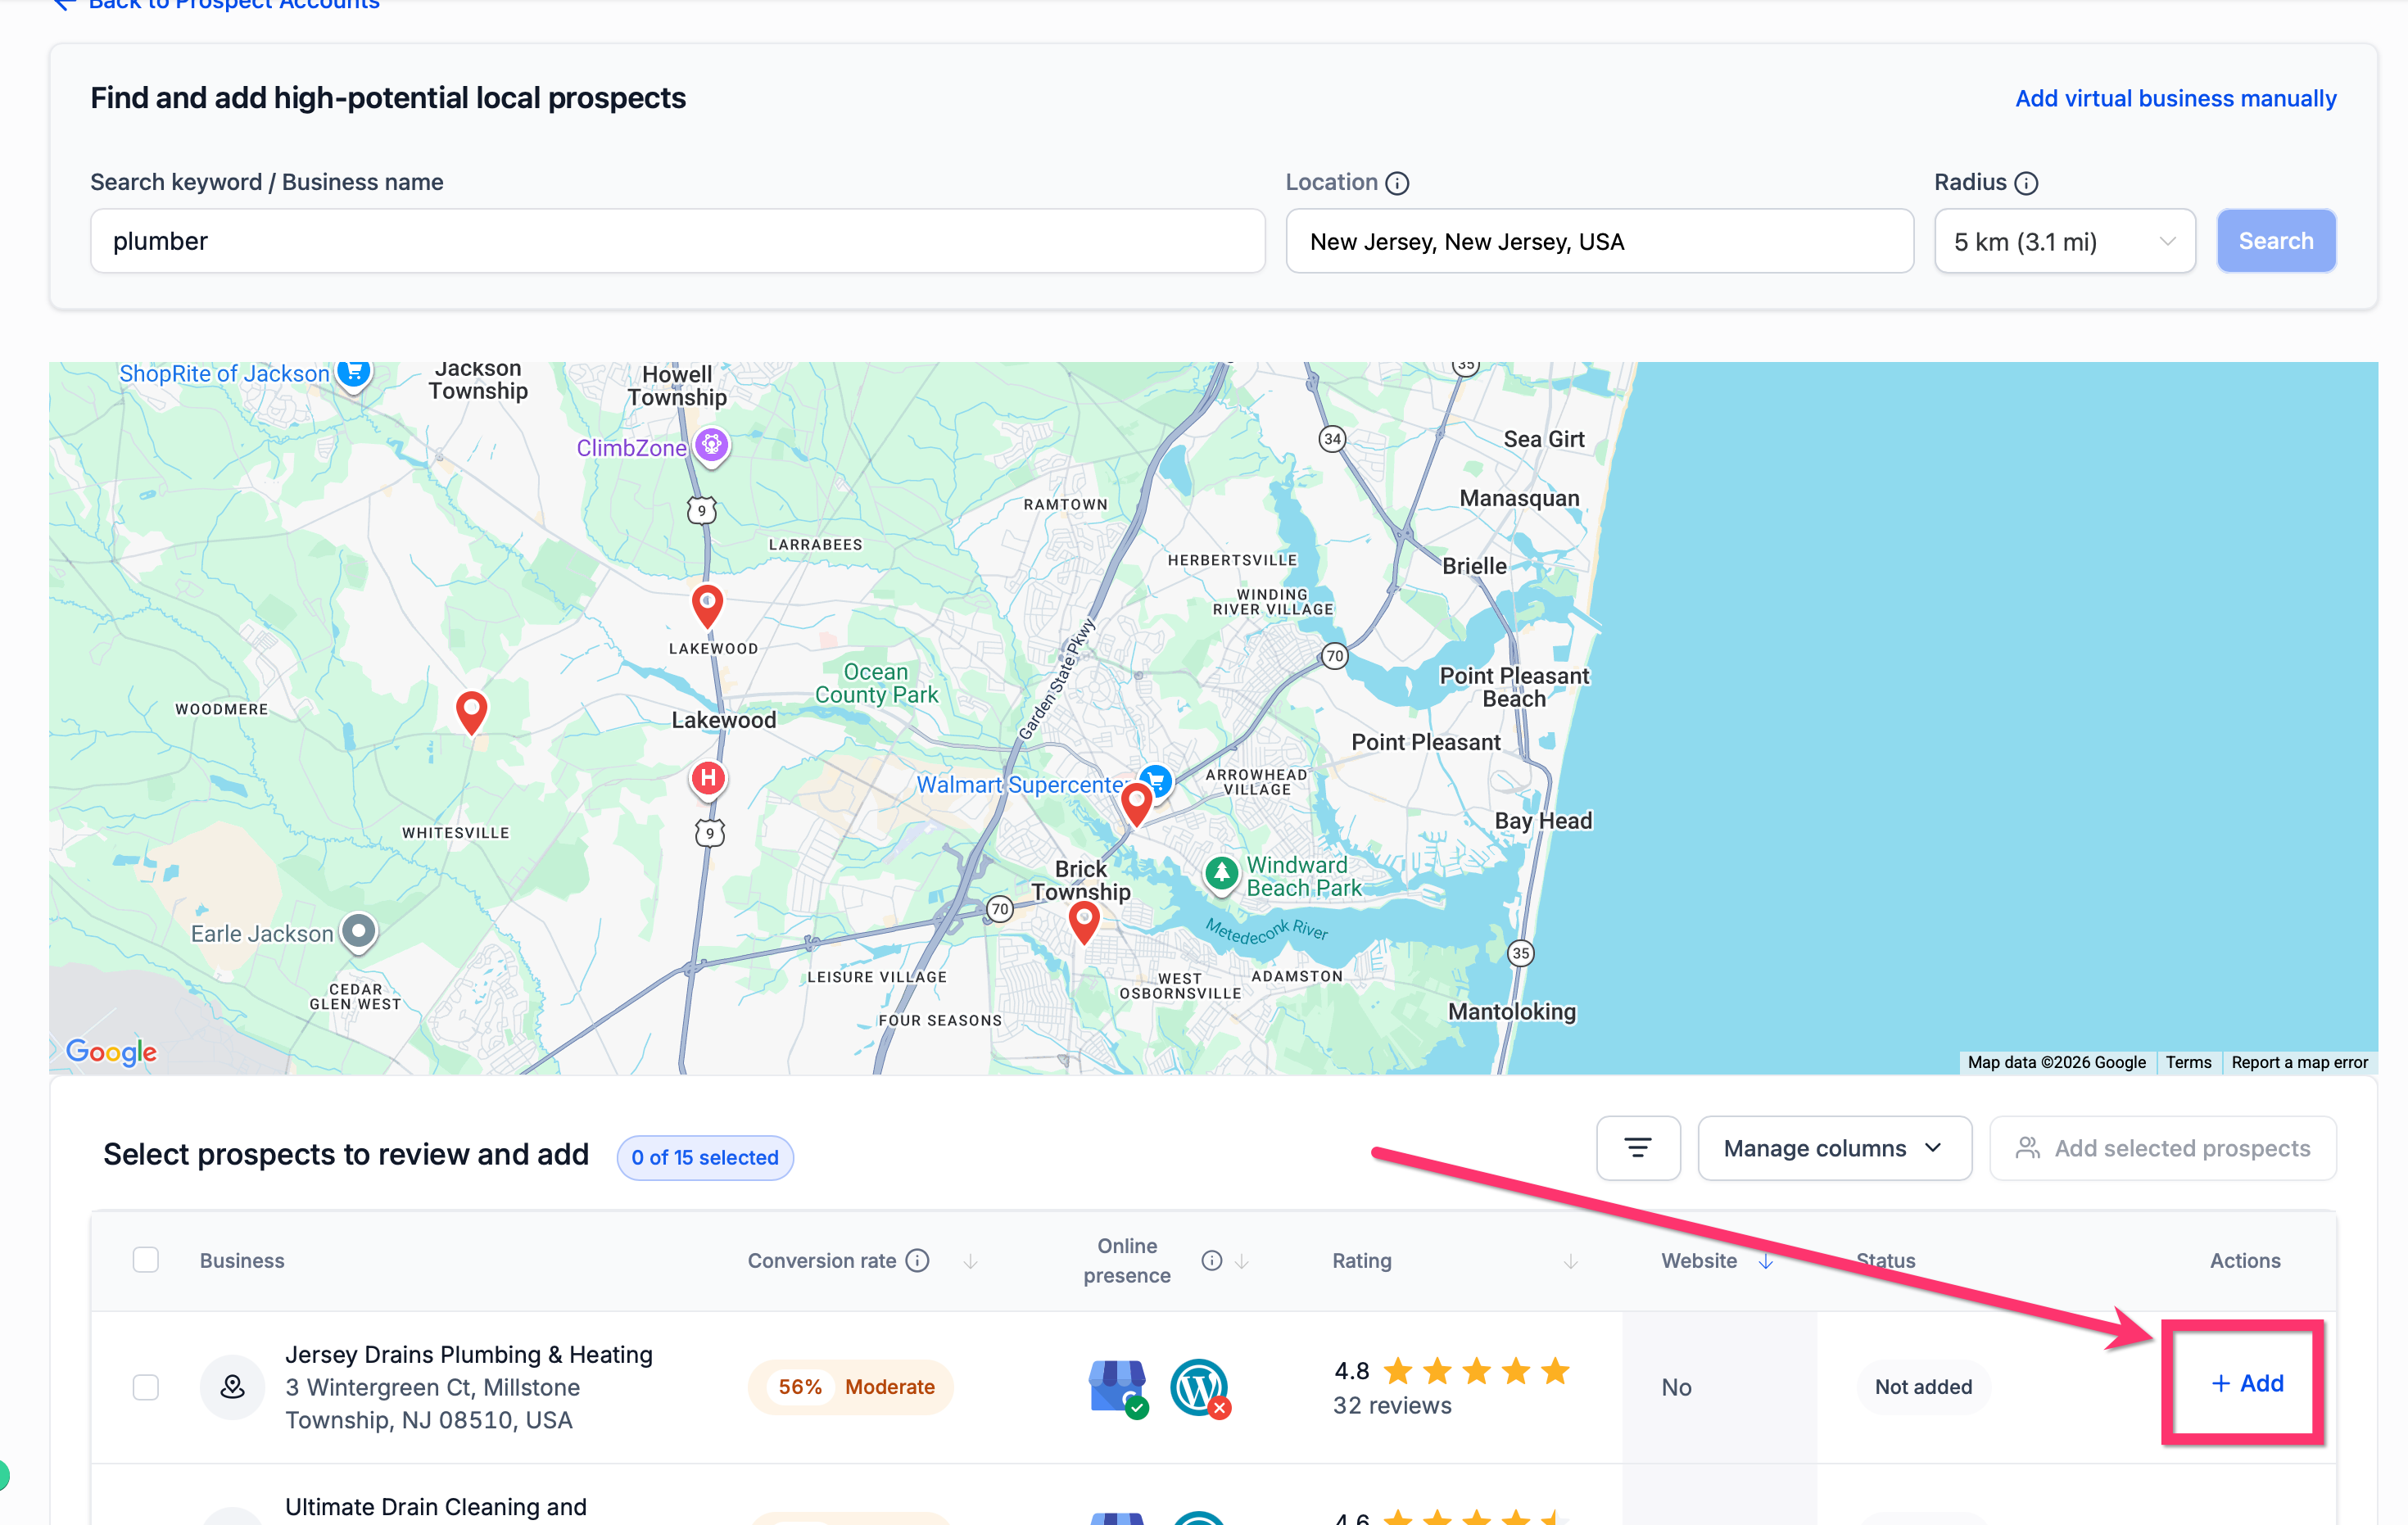The image size is (2408, 1525).
Task: Click the Terms link on the map
Action: (x=2188, y=1062)
